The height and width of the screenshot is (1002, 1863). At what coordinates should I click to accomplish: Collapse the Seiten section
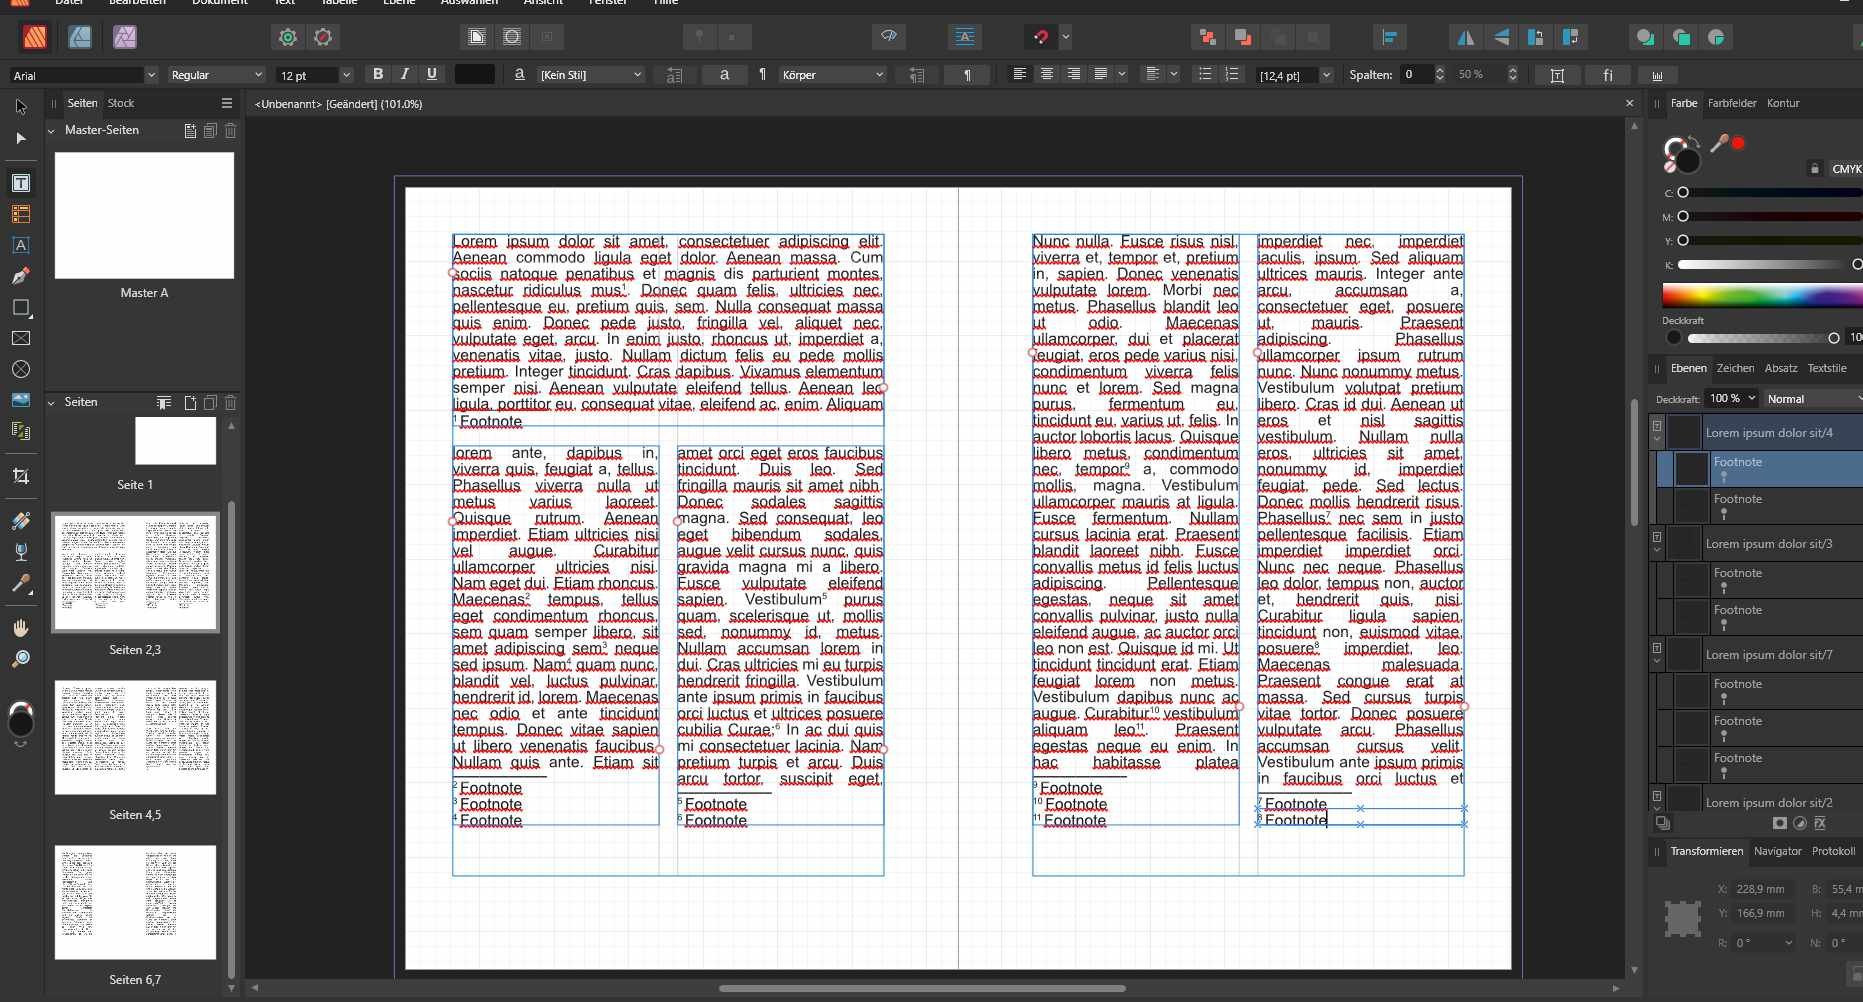tap(52, 402)
